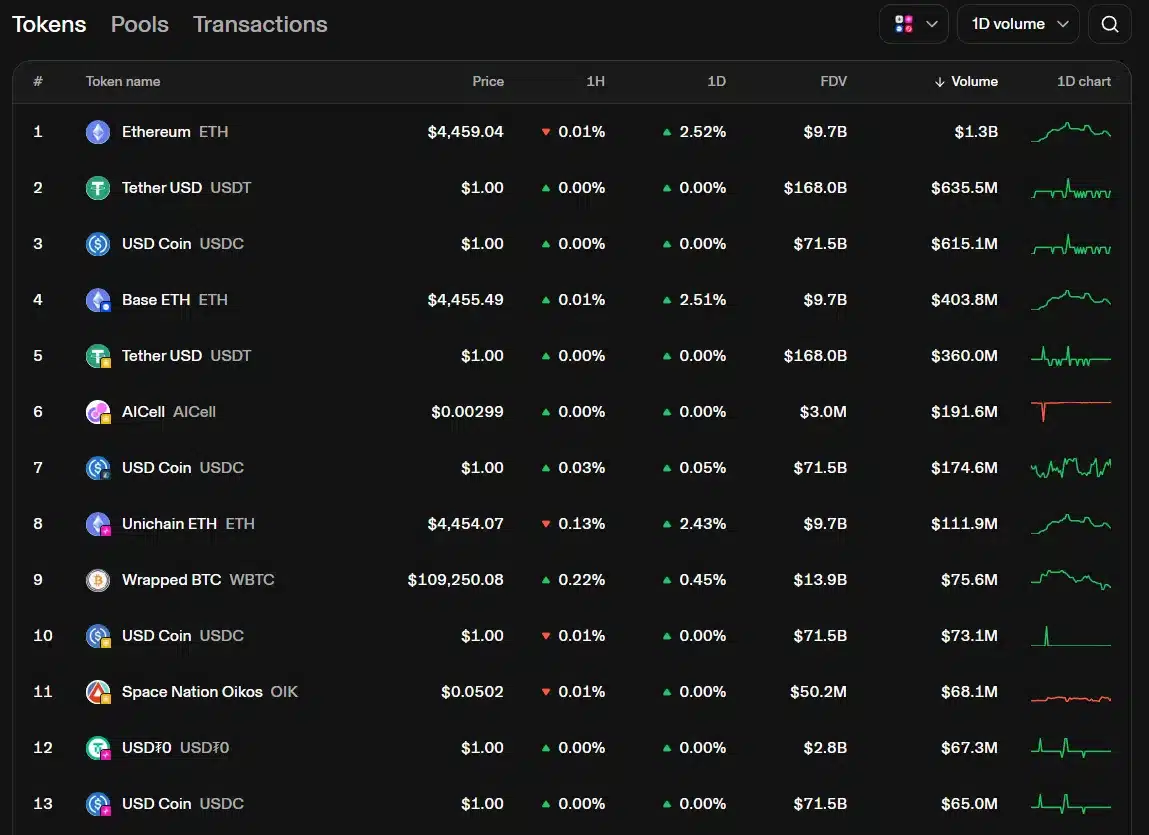Click the Base ETH token icon
This screenshot has height=835, width=1149.
97,299
